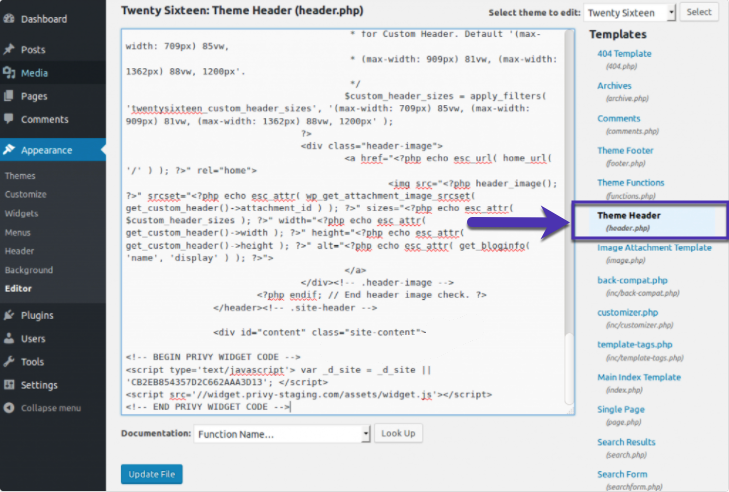729x492 pixels.
Task: Click the 'Templates' heading
Action: [618, 34]
